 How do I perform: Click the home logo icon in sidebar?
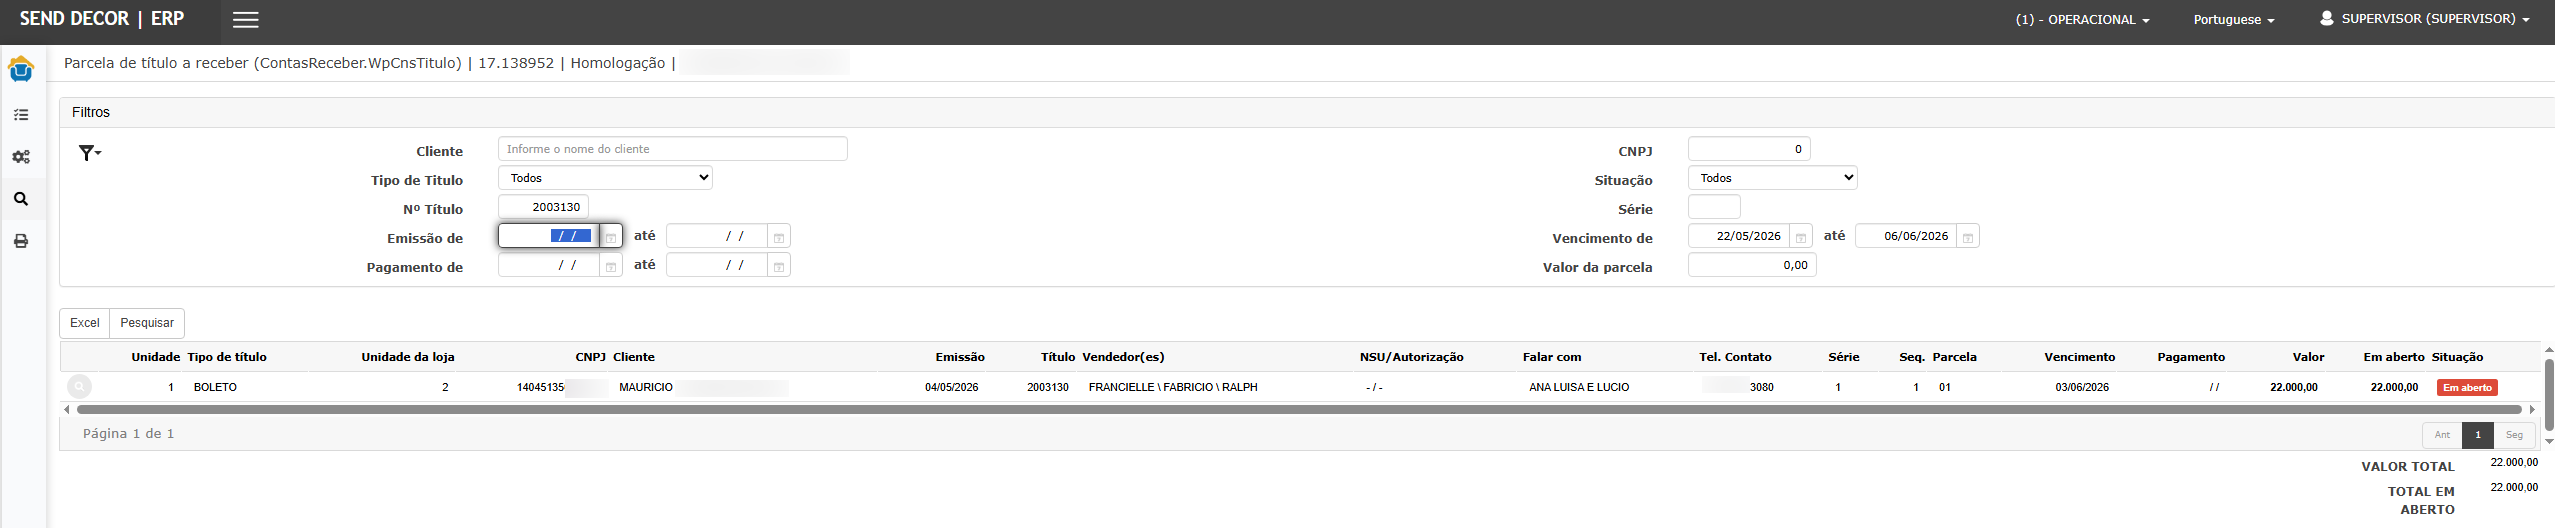point(21,70)
